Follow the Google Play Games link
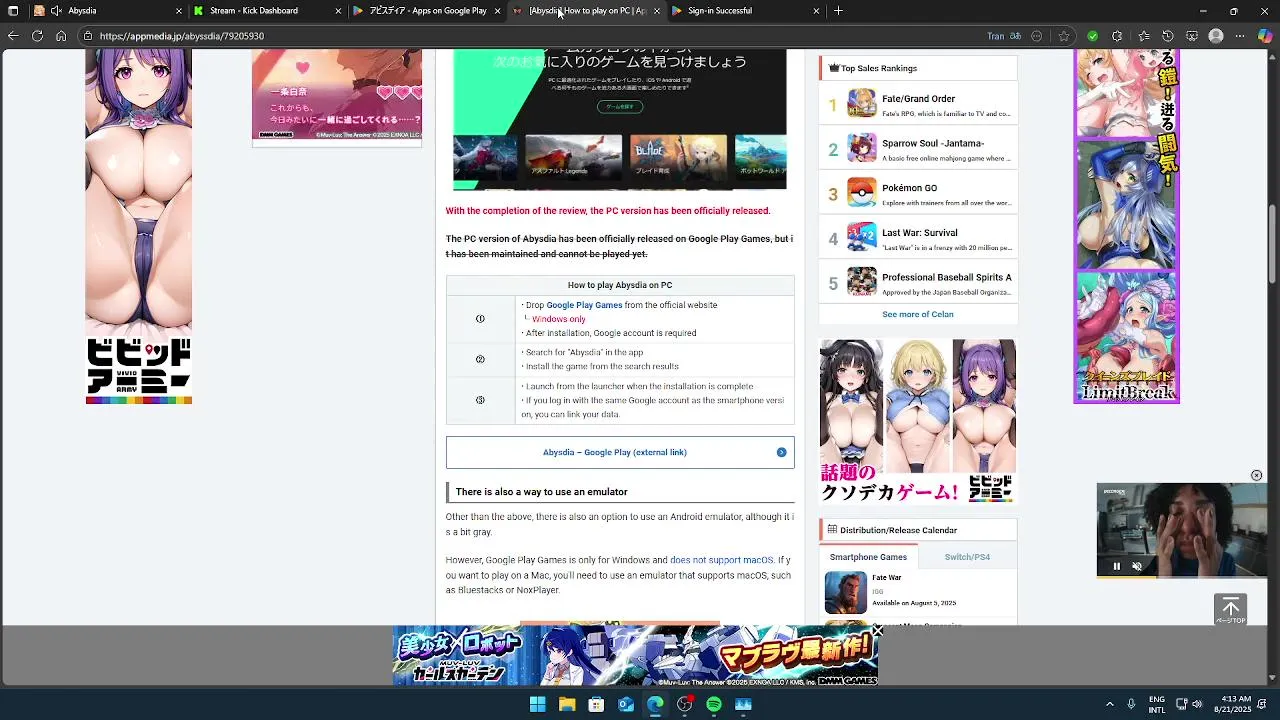 coord(584,305)
